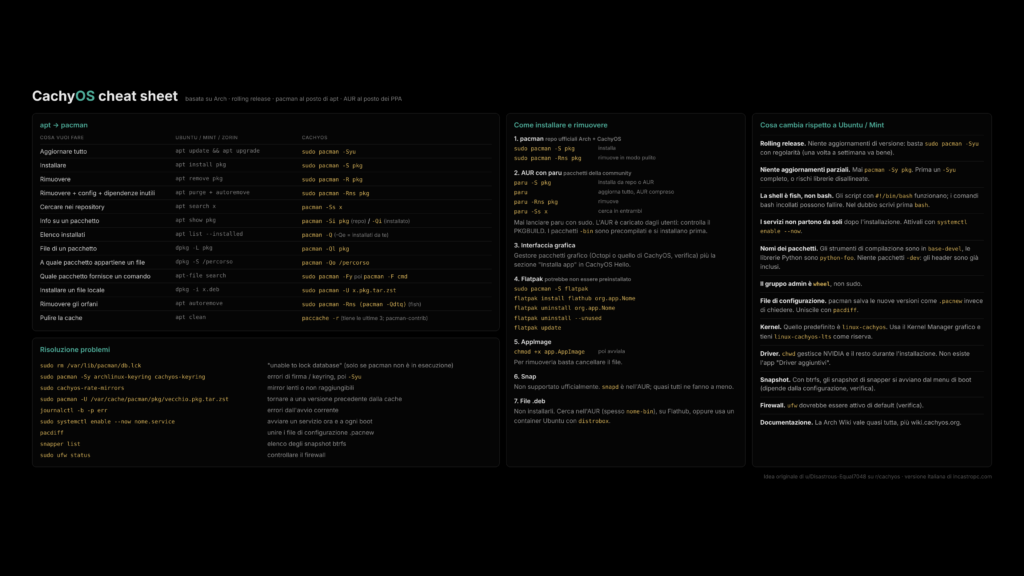Click the 'apt → pacman' section heading
Screen dimensions: 1024x576
(63, 125)
